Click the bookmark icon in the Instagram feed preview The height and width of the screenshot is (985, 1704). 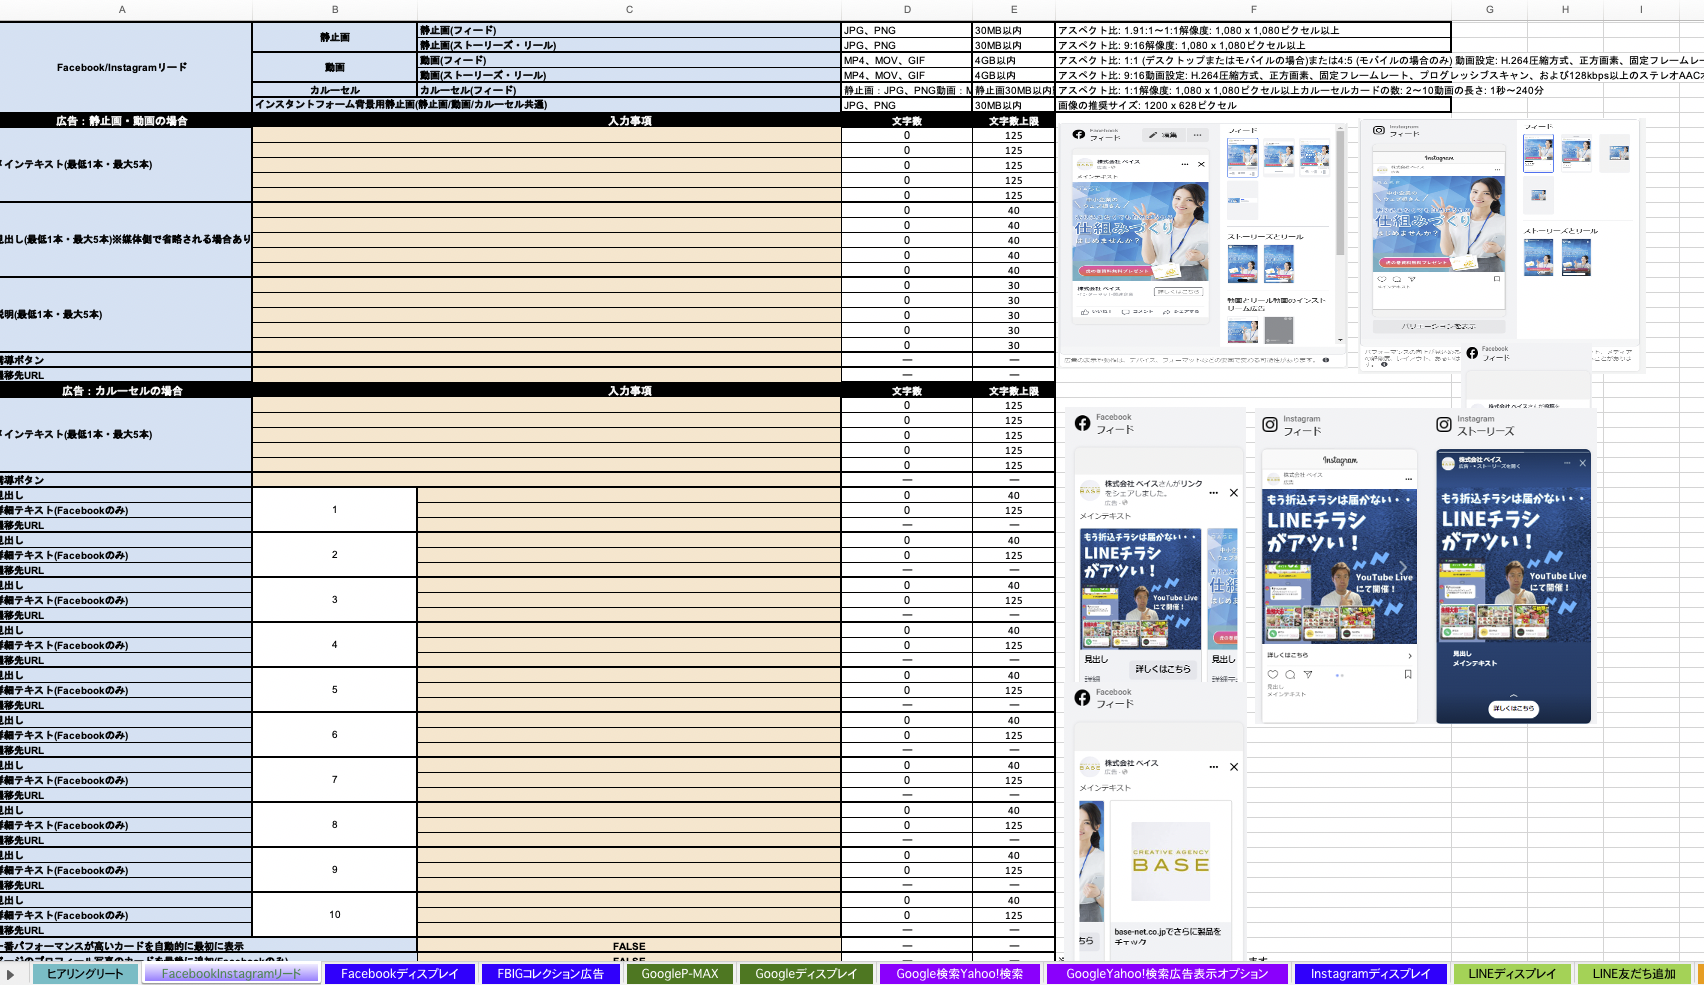(1408, 675)
